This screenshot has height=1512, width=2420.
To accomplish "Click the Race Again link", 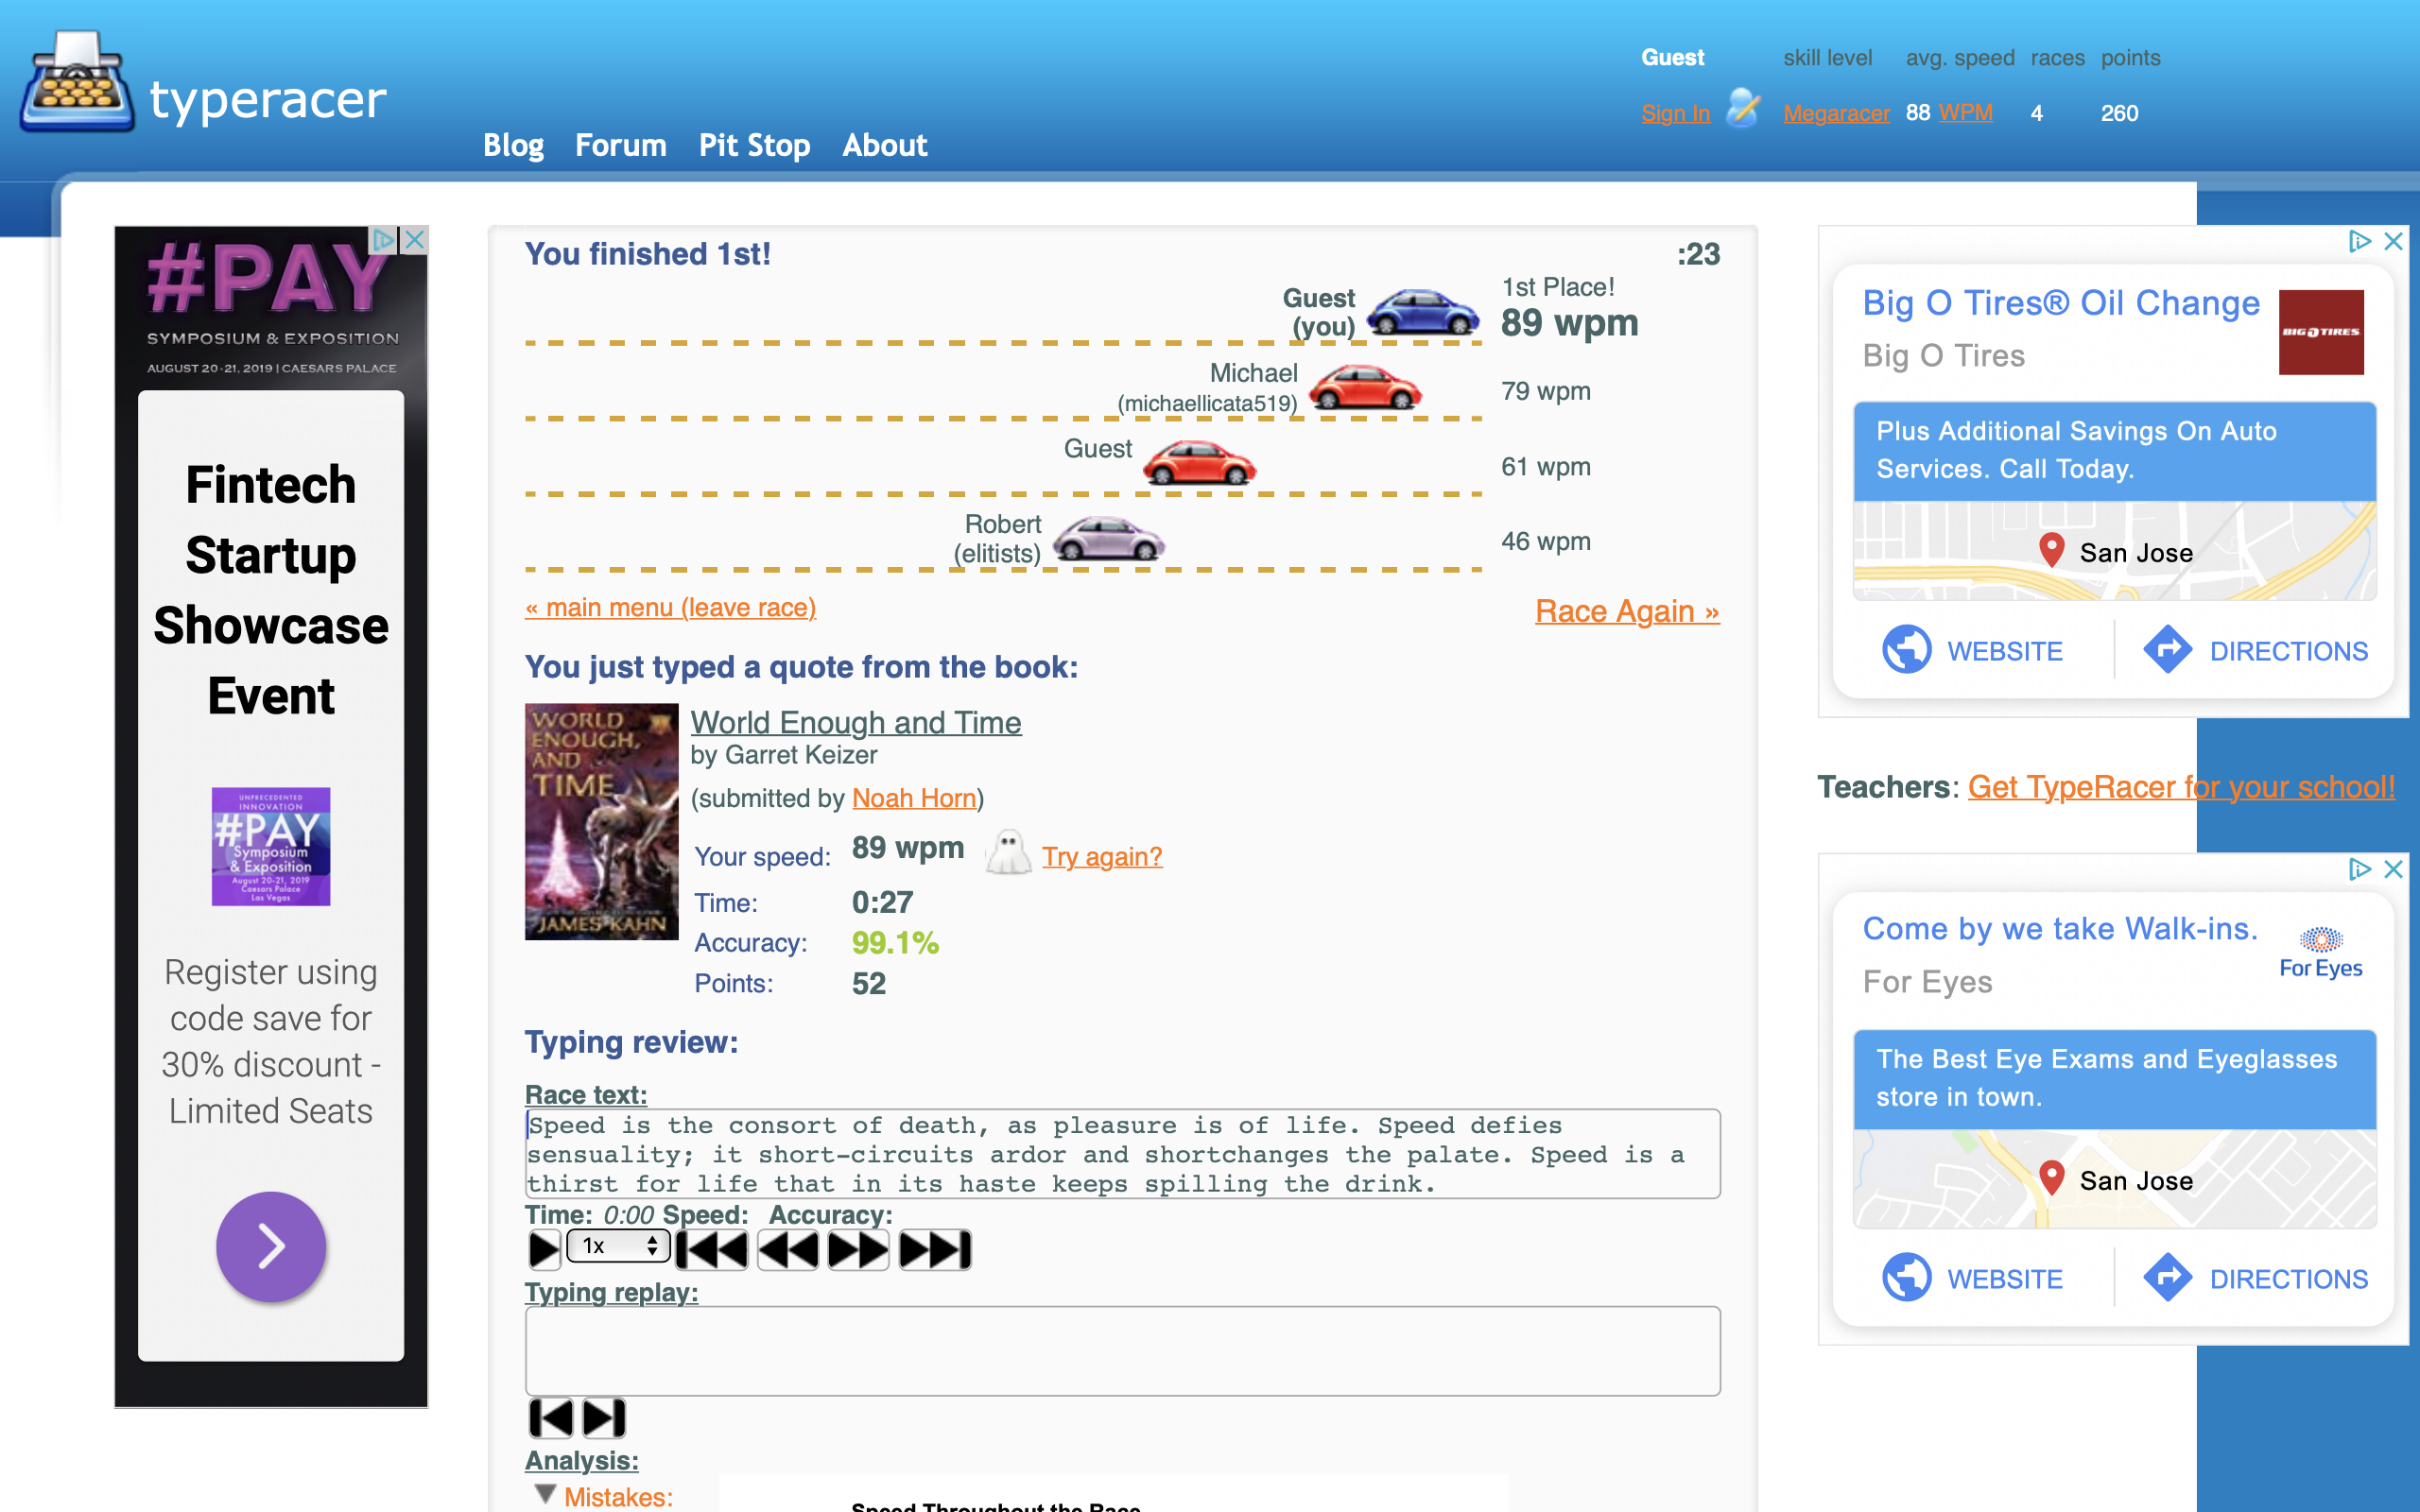I will (1626, 611).
